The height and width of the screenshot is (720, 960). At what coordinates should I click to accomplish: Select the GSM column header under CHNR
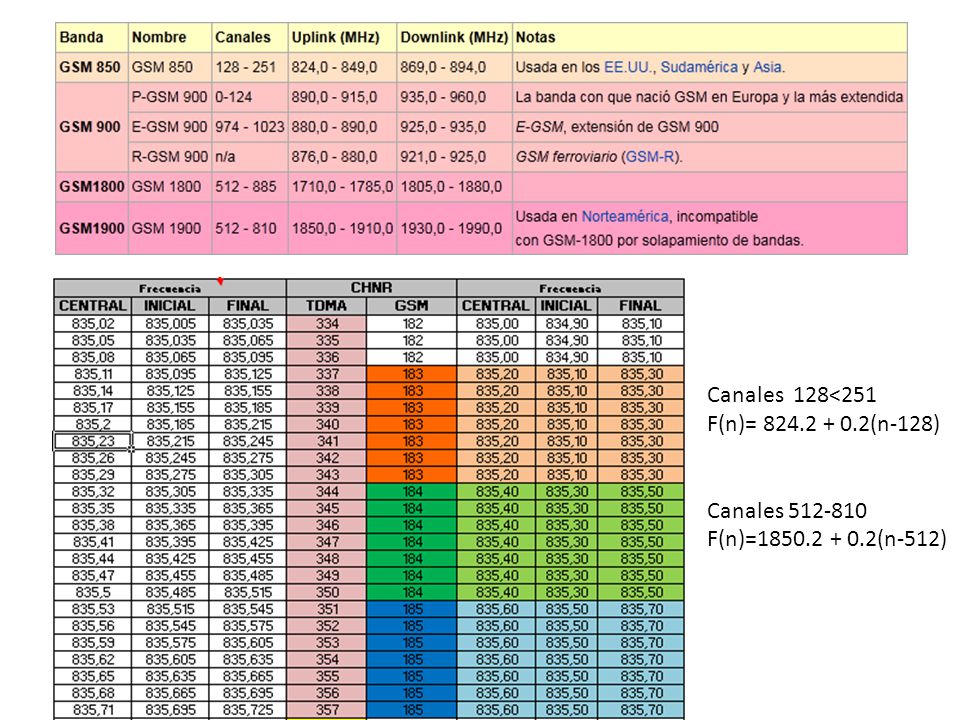[411, 306]
